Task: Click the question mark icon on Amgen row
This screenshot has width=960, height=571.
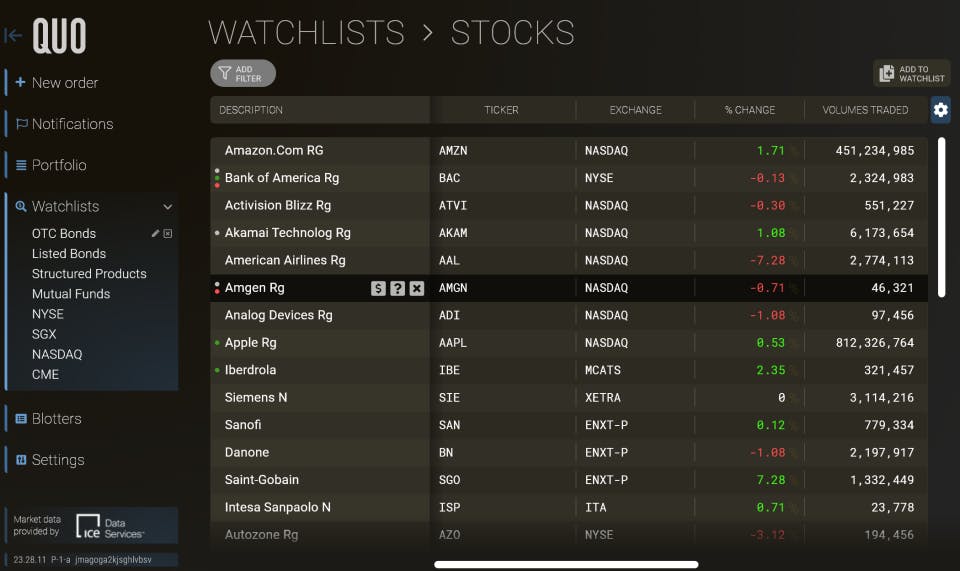Action: (x=397, y=288)
